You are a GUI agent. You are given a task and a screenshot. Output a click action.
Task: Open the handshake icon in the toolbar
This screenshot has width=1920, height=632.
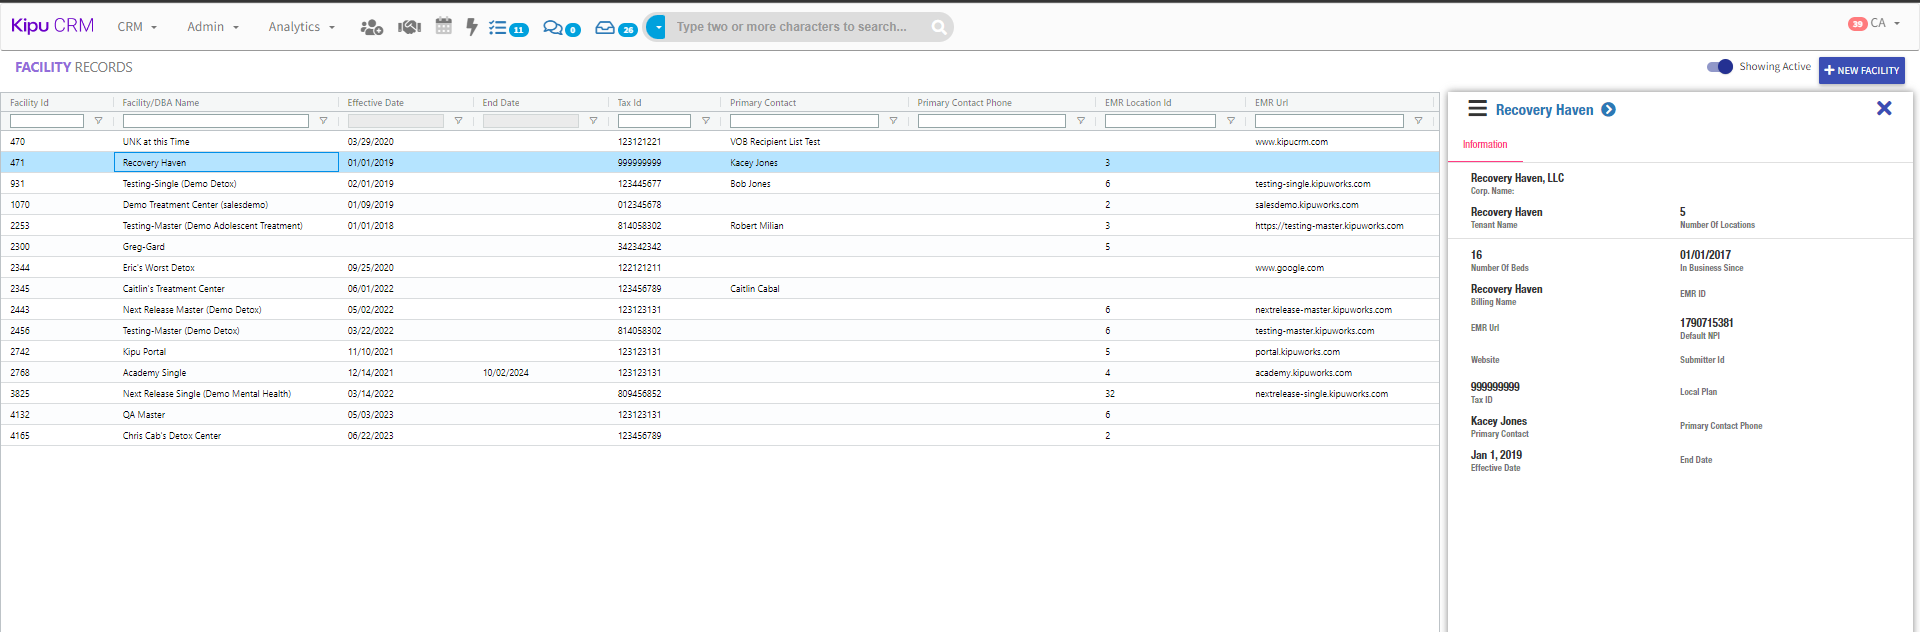pyautogui.click(x=409, y=27)
